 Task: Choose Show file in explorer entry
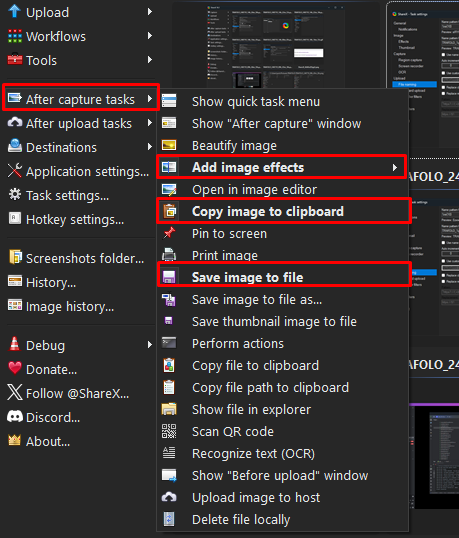(x=283, y=409)
